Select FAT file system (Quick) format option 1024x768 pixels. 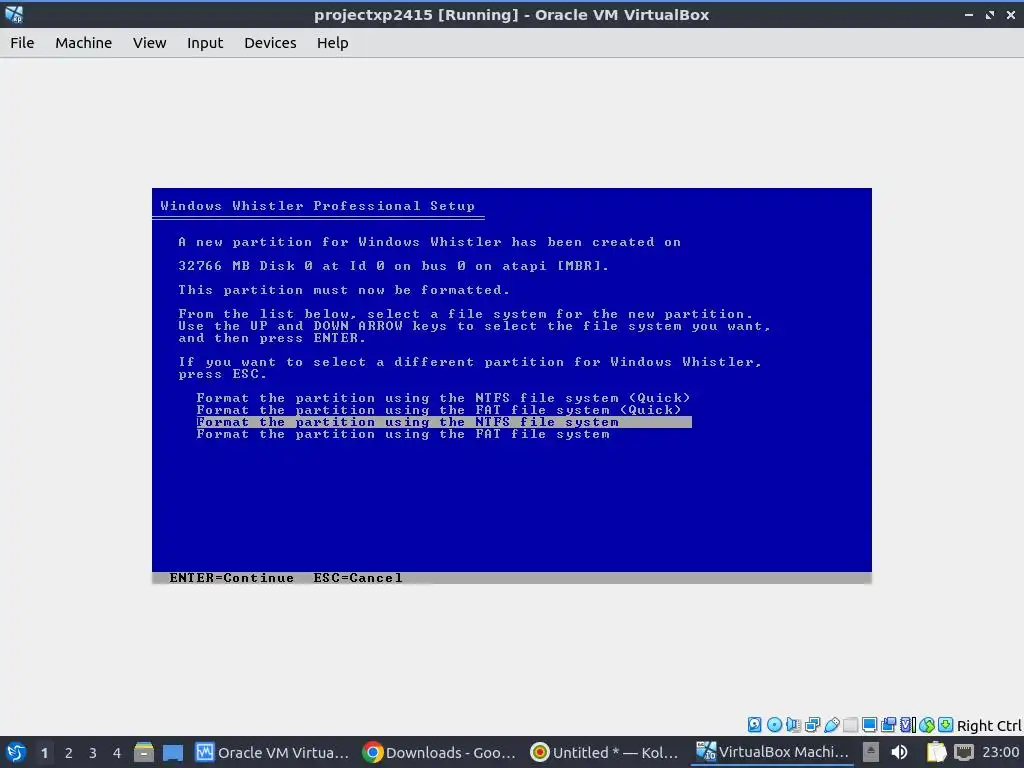click(x=439, y=410)
